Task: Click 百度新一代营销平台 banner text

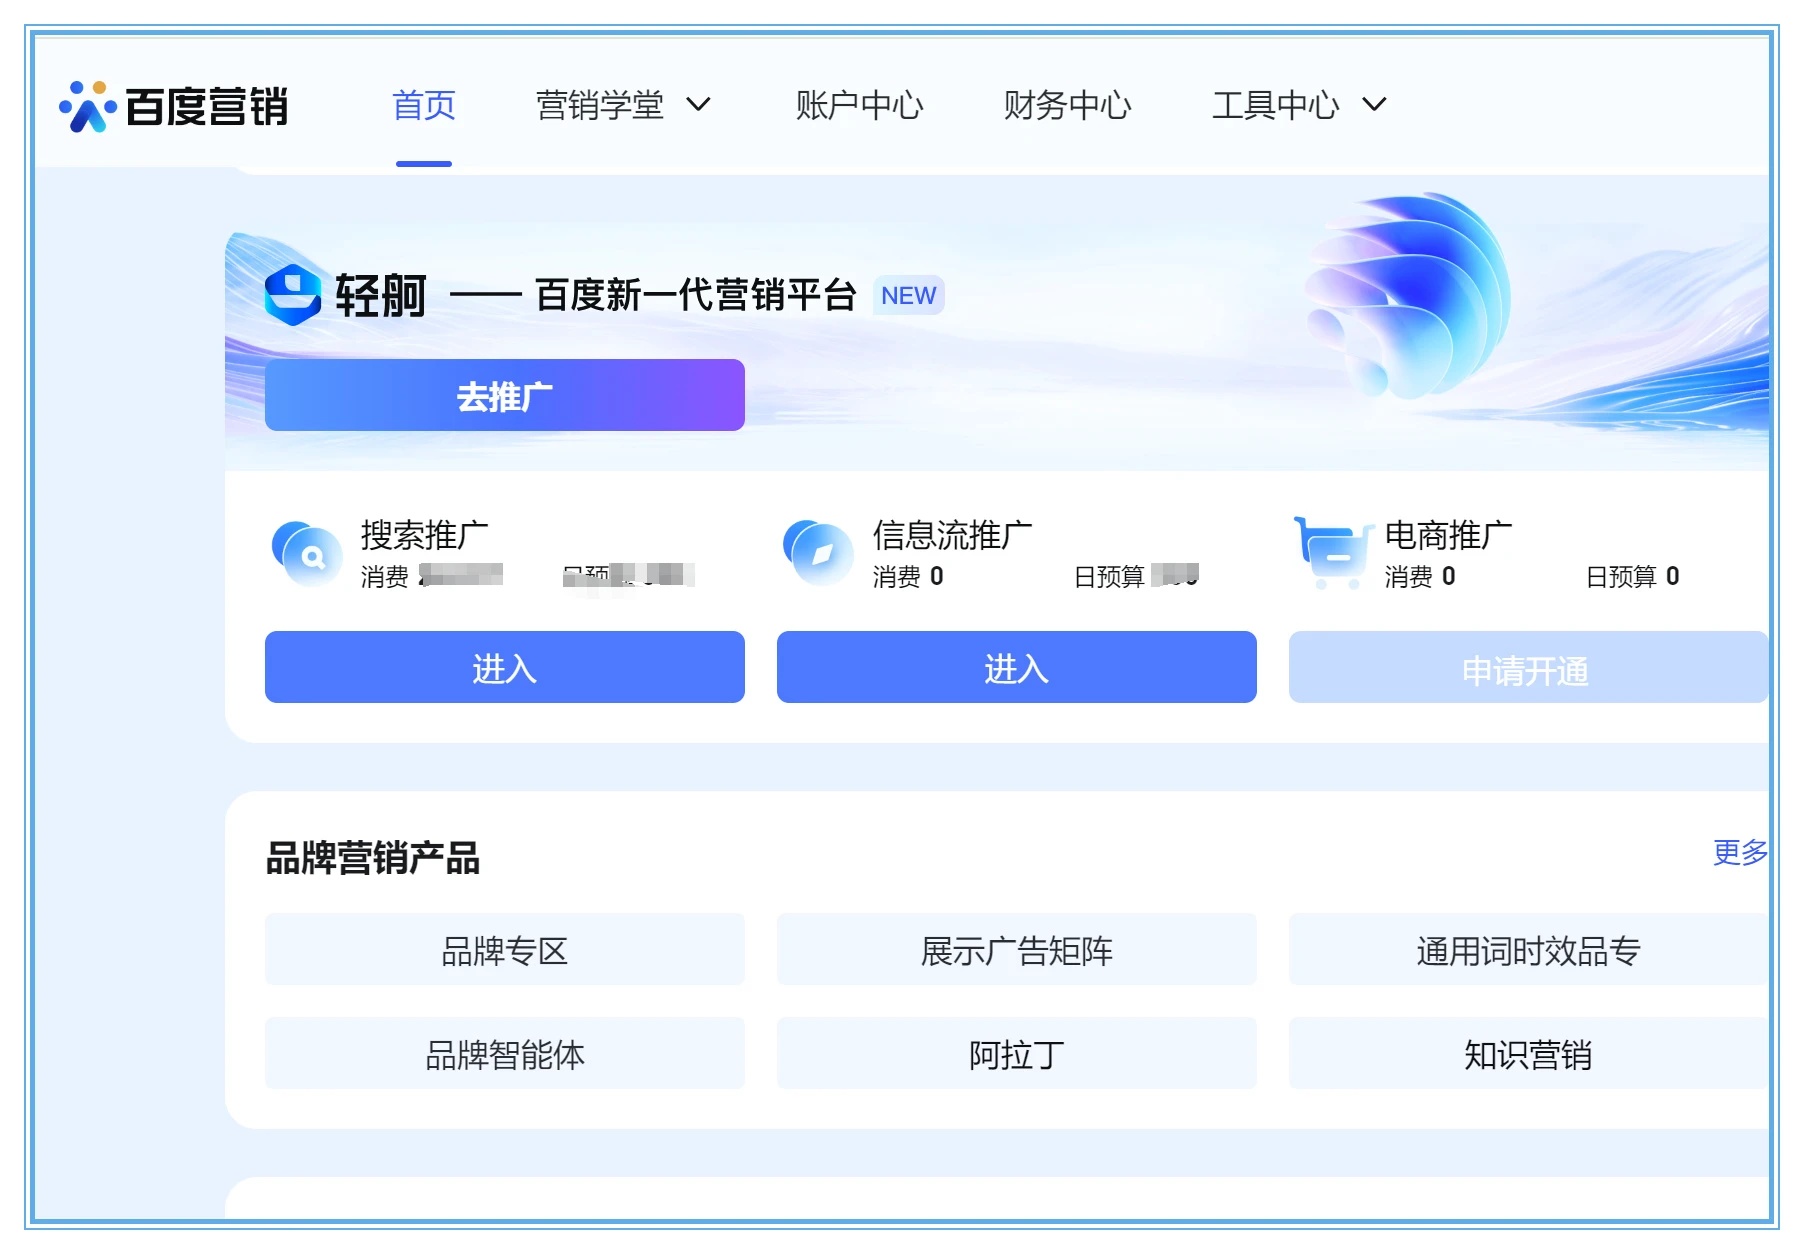Action: (696, 295)
